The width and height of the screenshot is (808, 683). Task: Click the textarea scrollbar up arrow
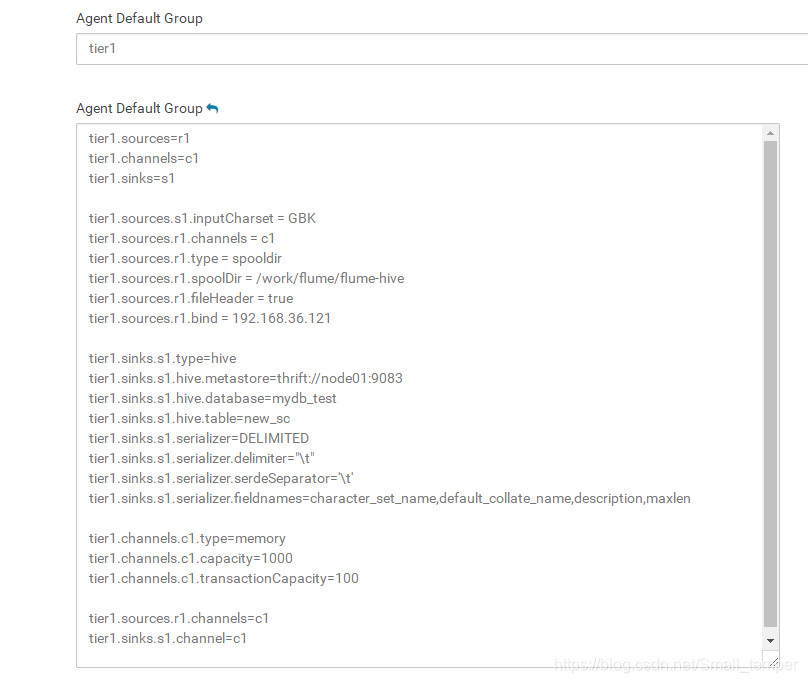770,133
